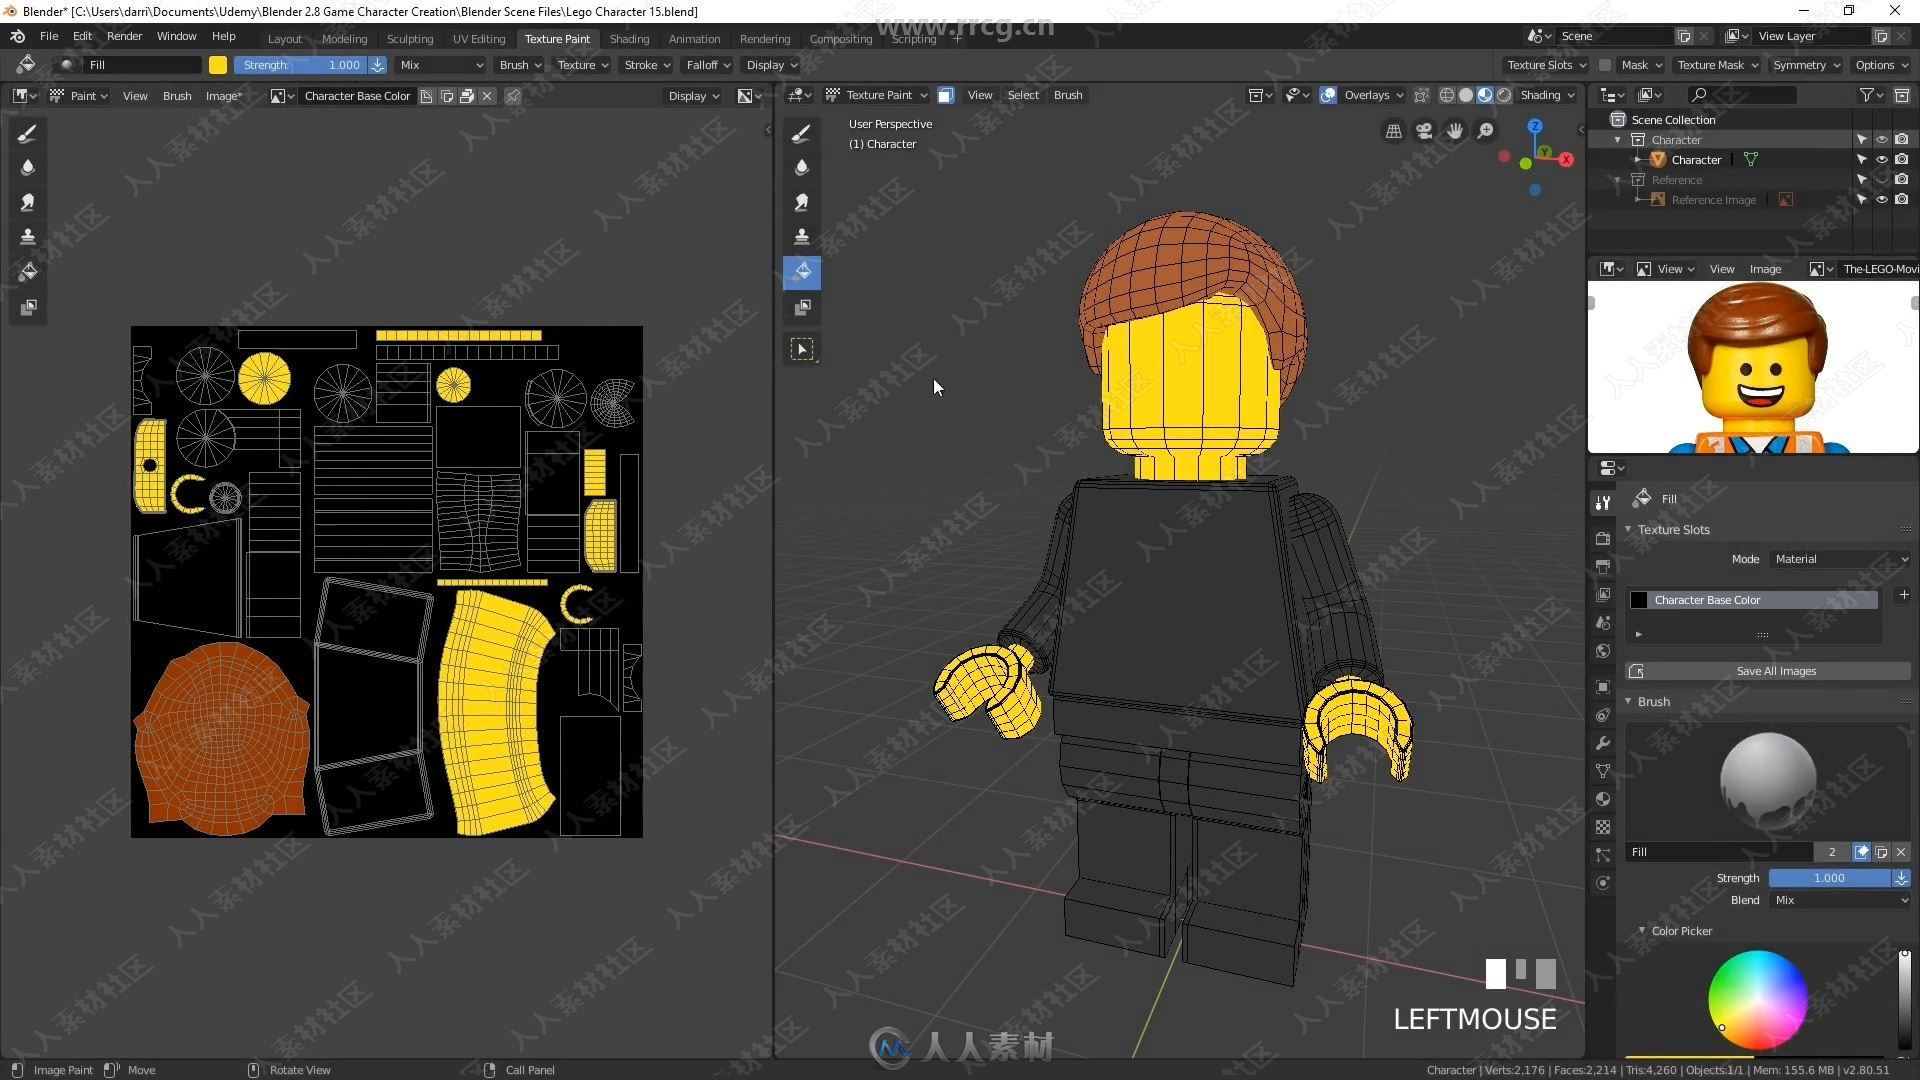
Task: Switch to the Sculpting workspace tab
Action: tap(410, 39)
